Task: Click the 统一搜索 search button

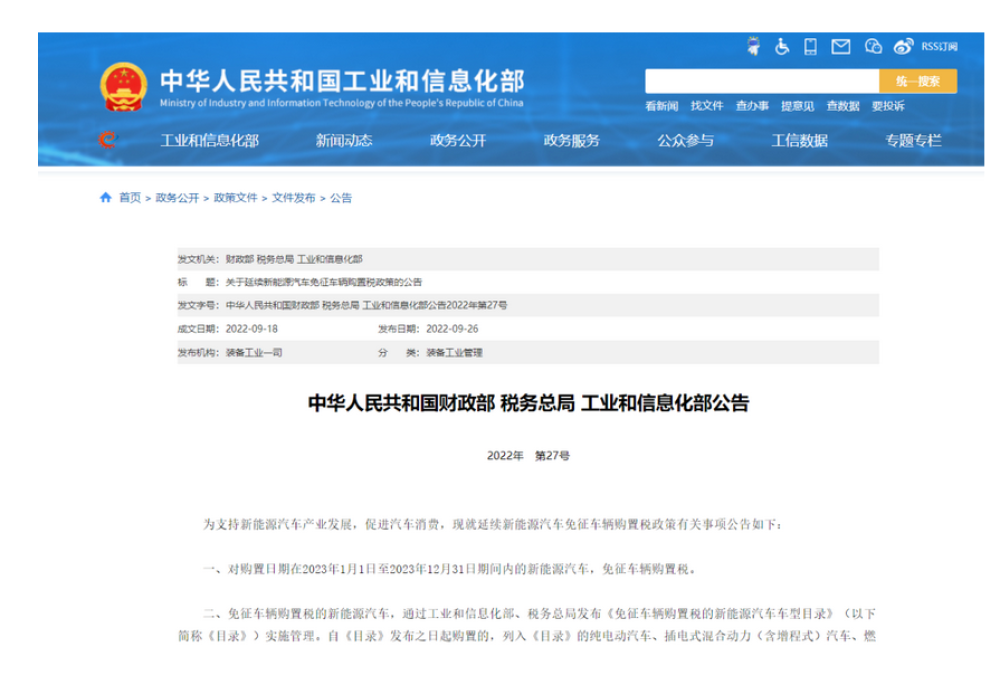Action: coord(918,82)
